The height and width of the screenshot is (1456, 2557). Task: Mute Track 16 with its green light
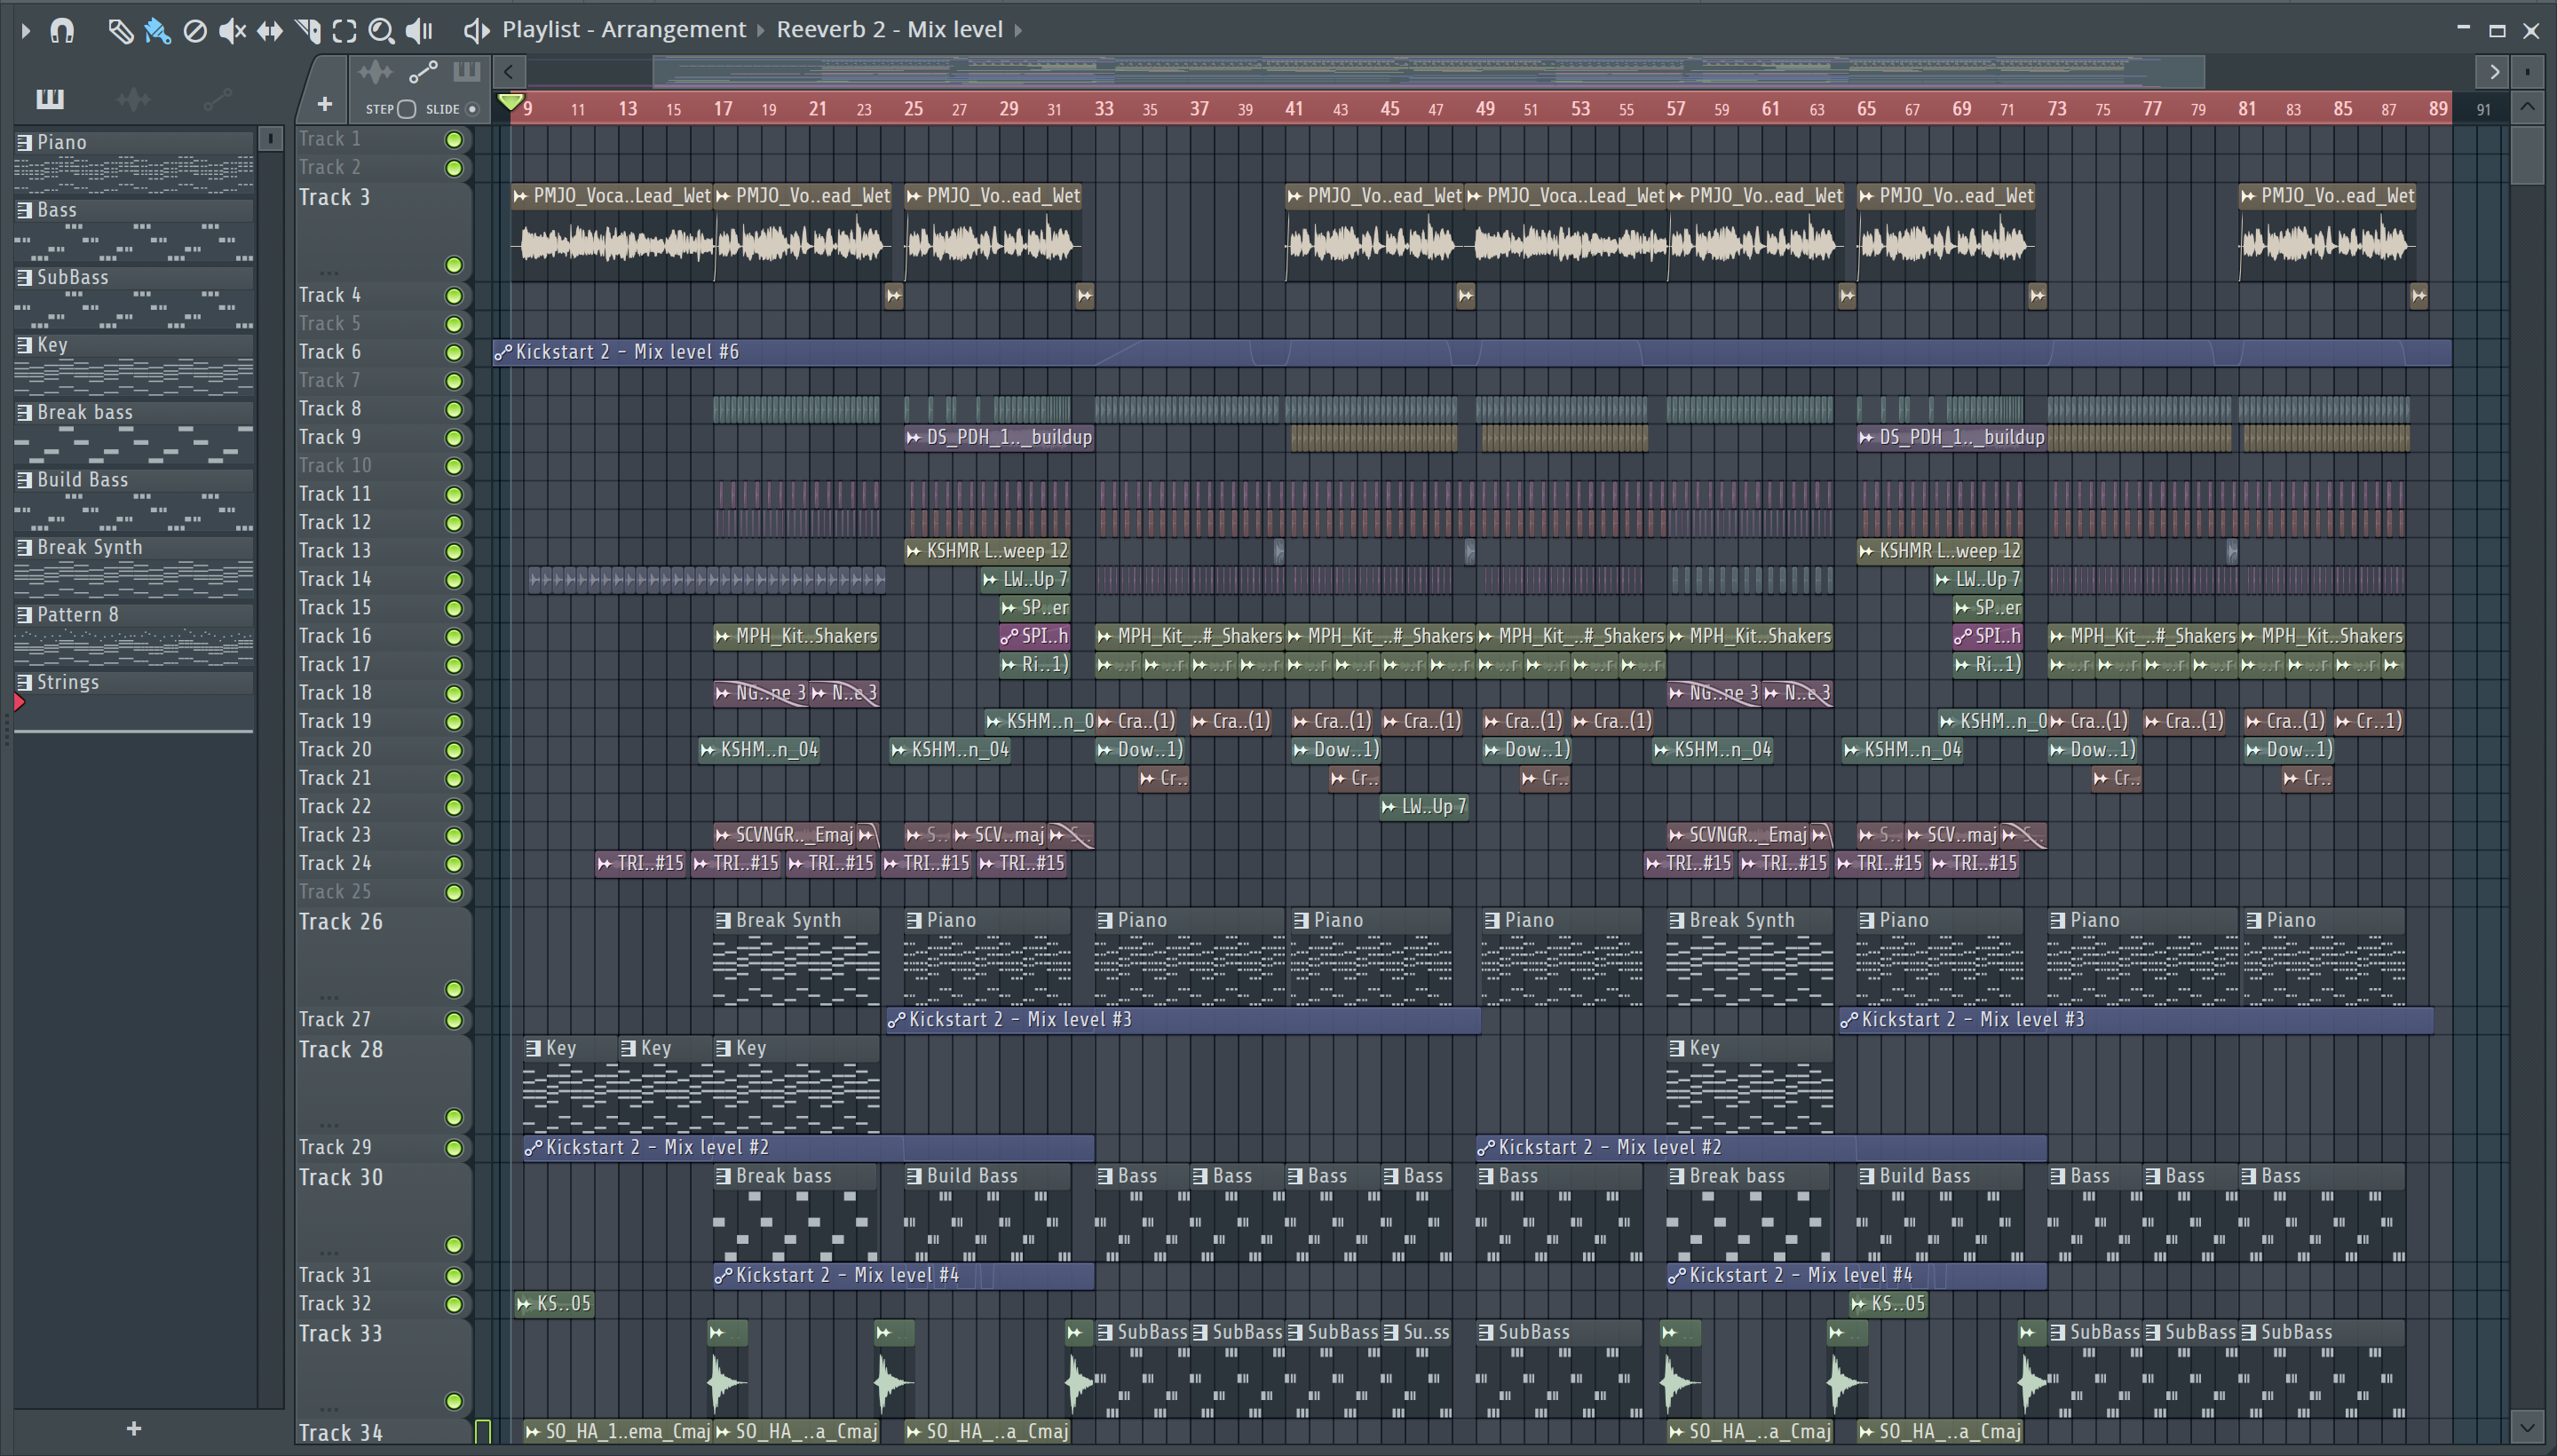(x=454, y=637)
